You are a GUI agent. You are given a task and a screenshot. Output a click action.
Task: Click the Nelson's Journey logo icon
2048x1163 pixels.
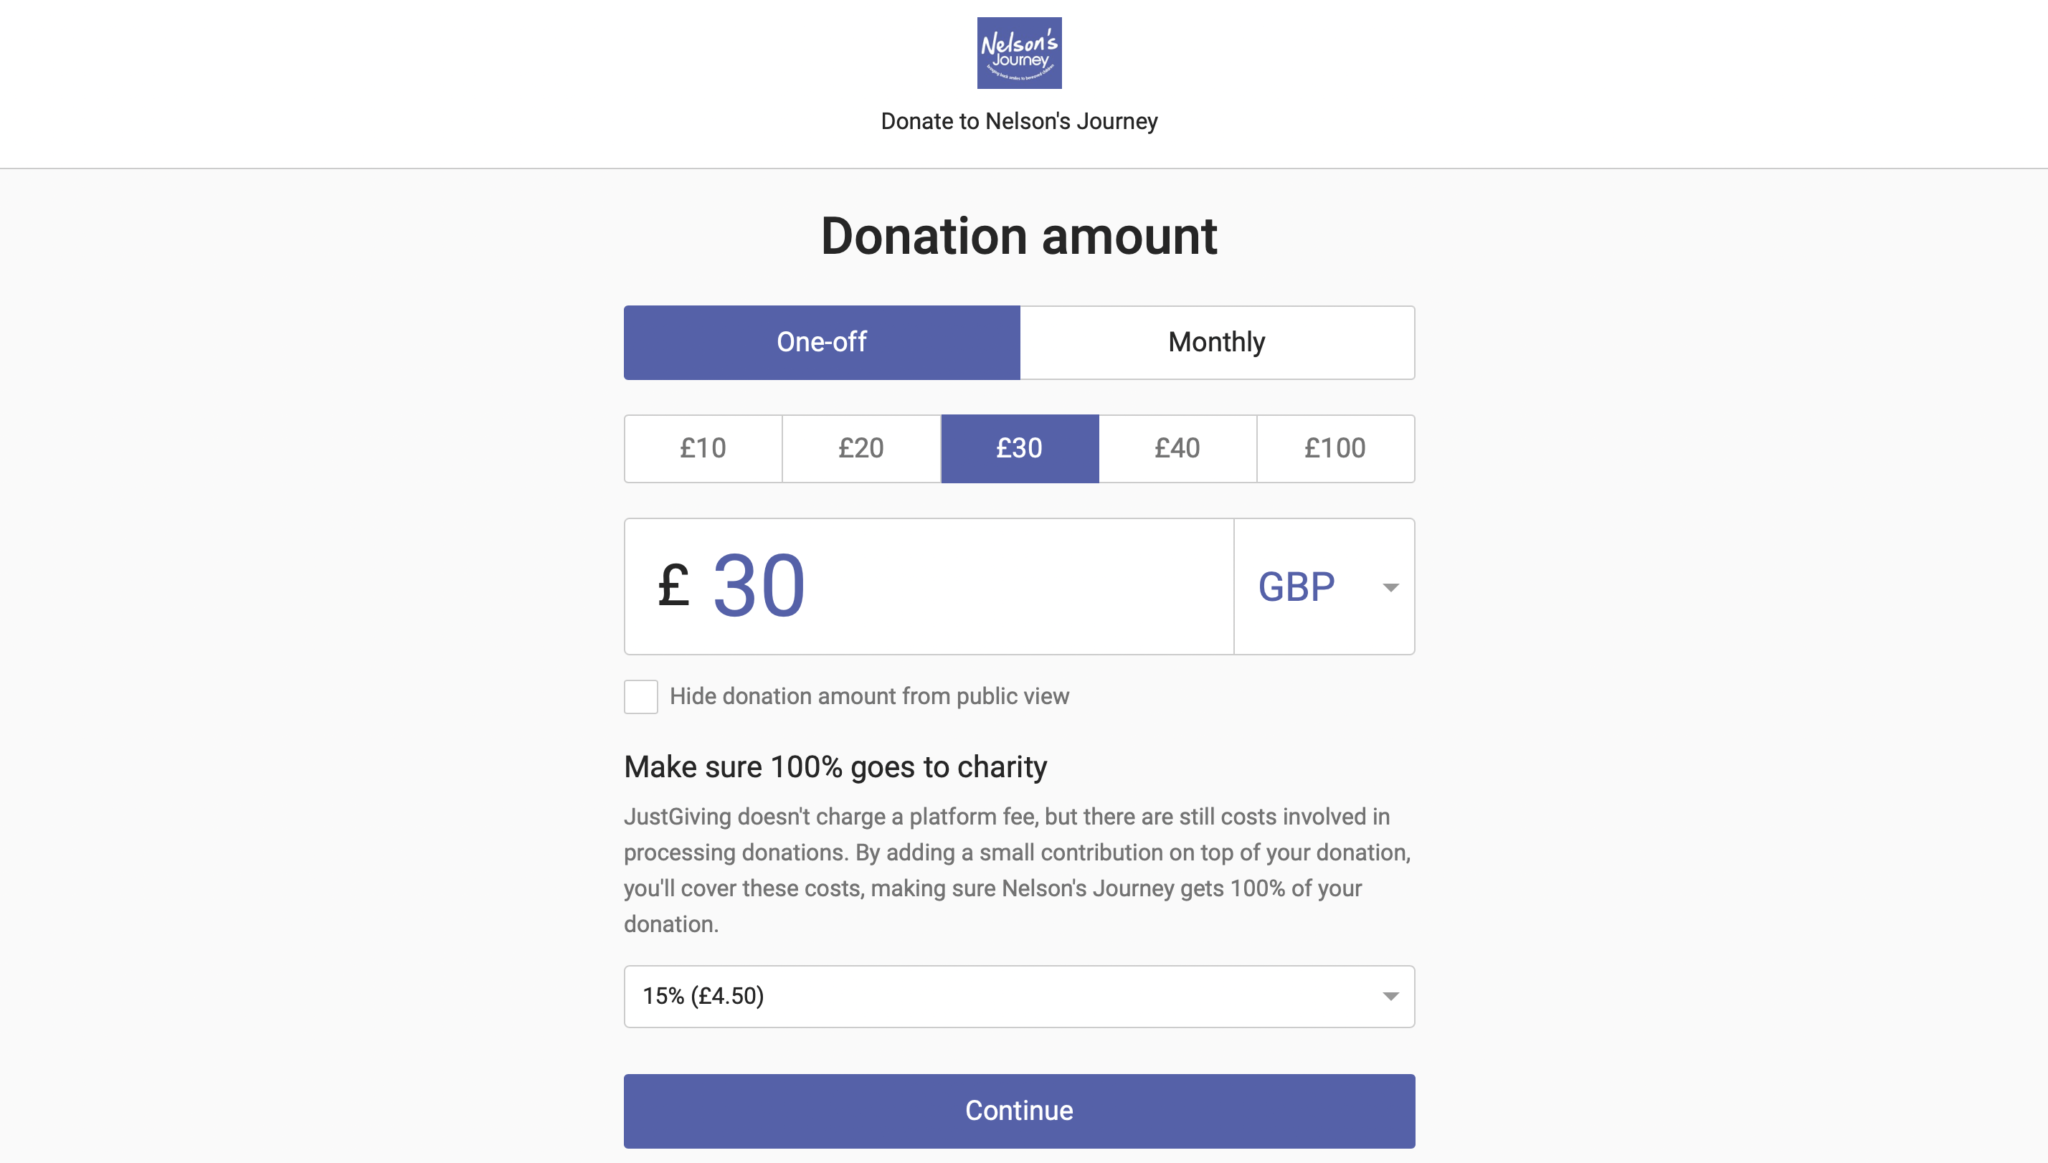[1020, 52]
